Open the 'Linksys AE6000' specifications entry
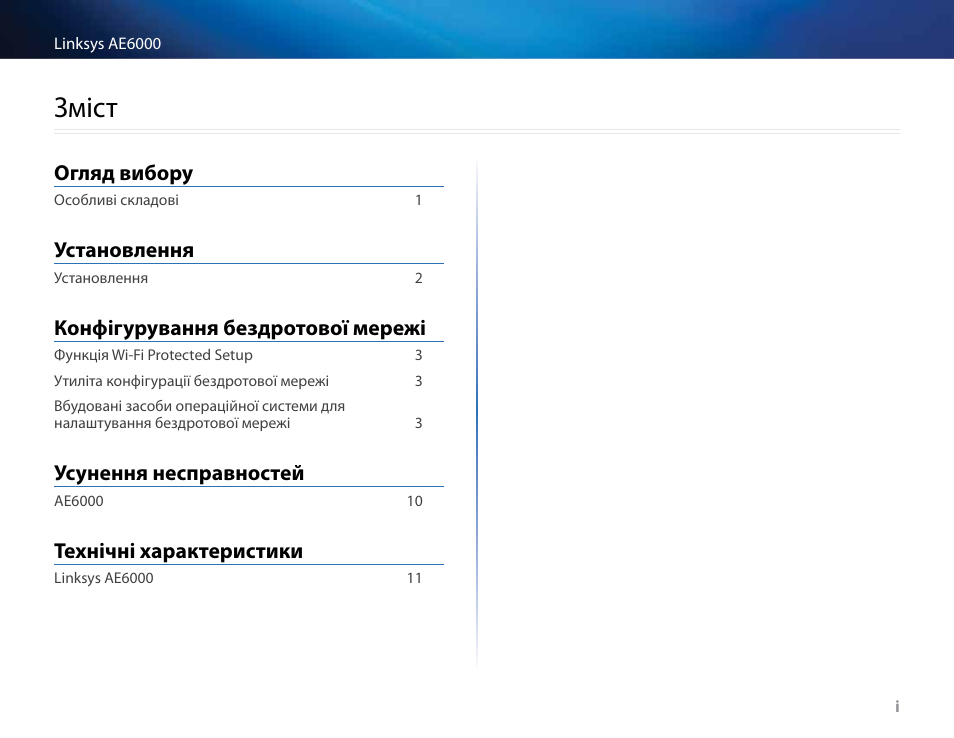 coord(104,578)
